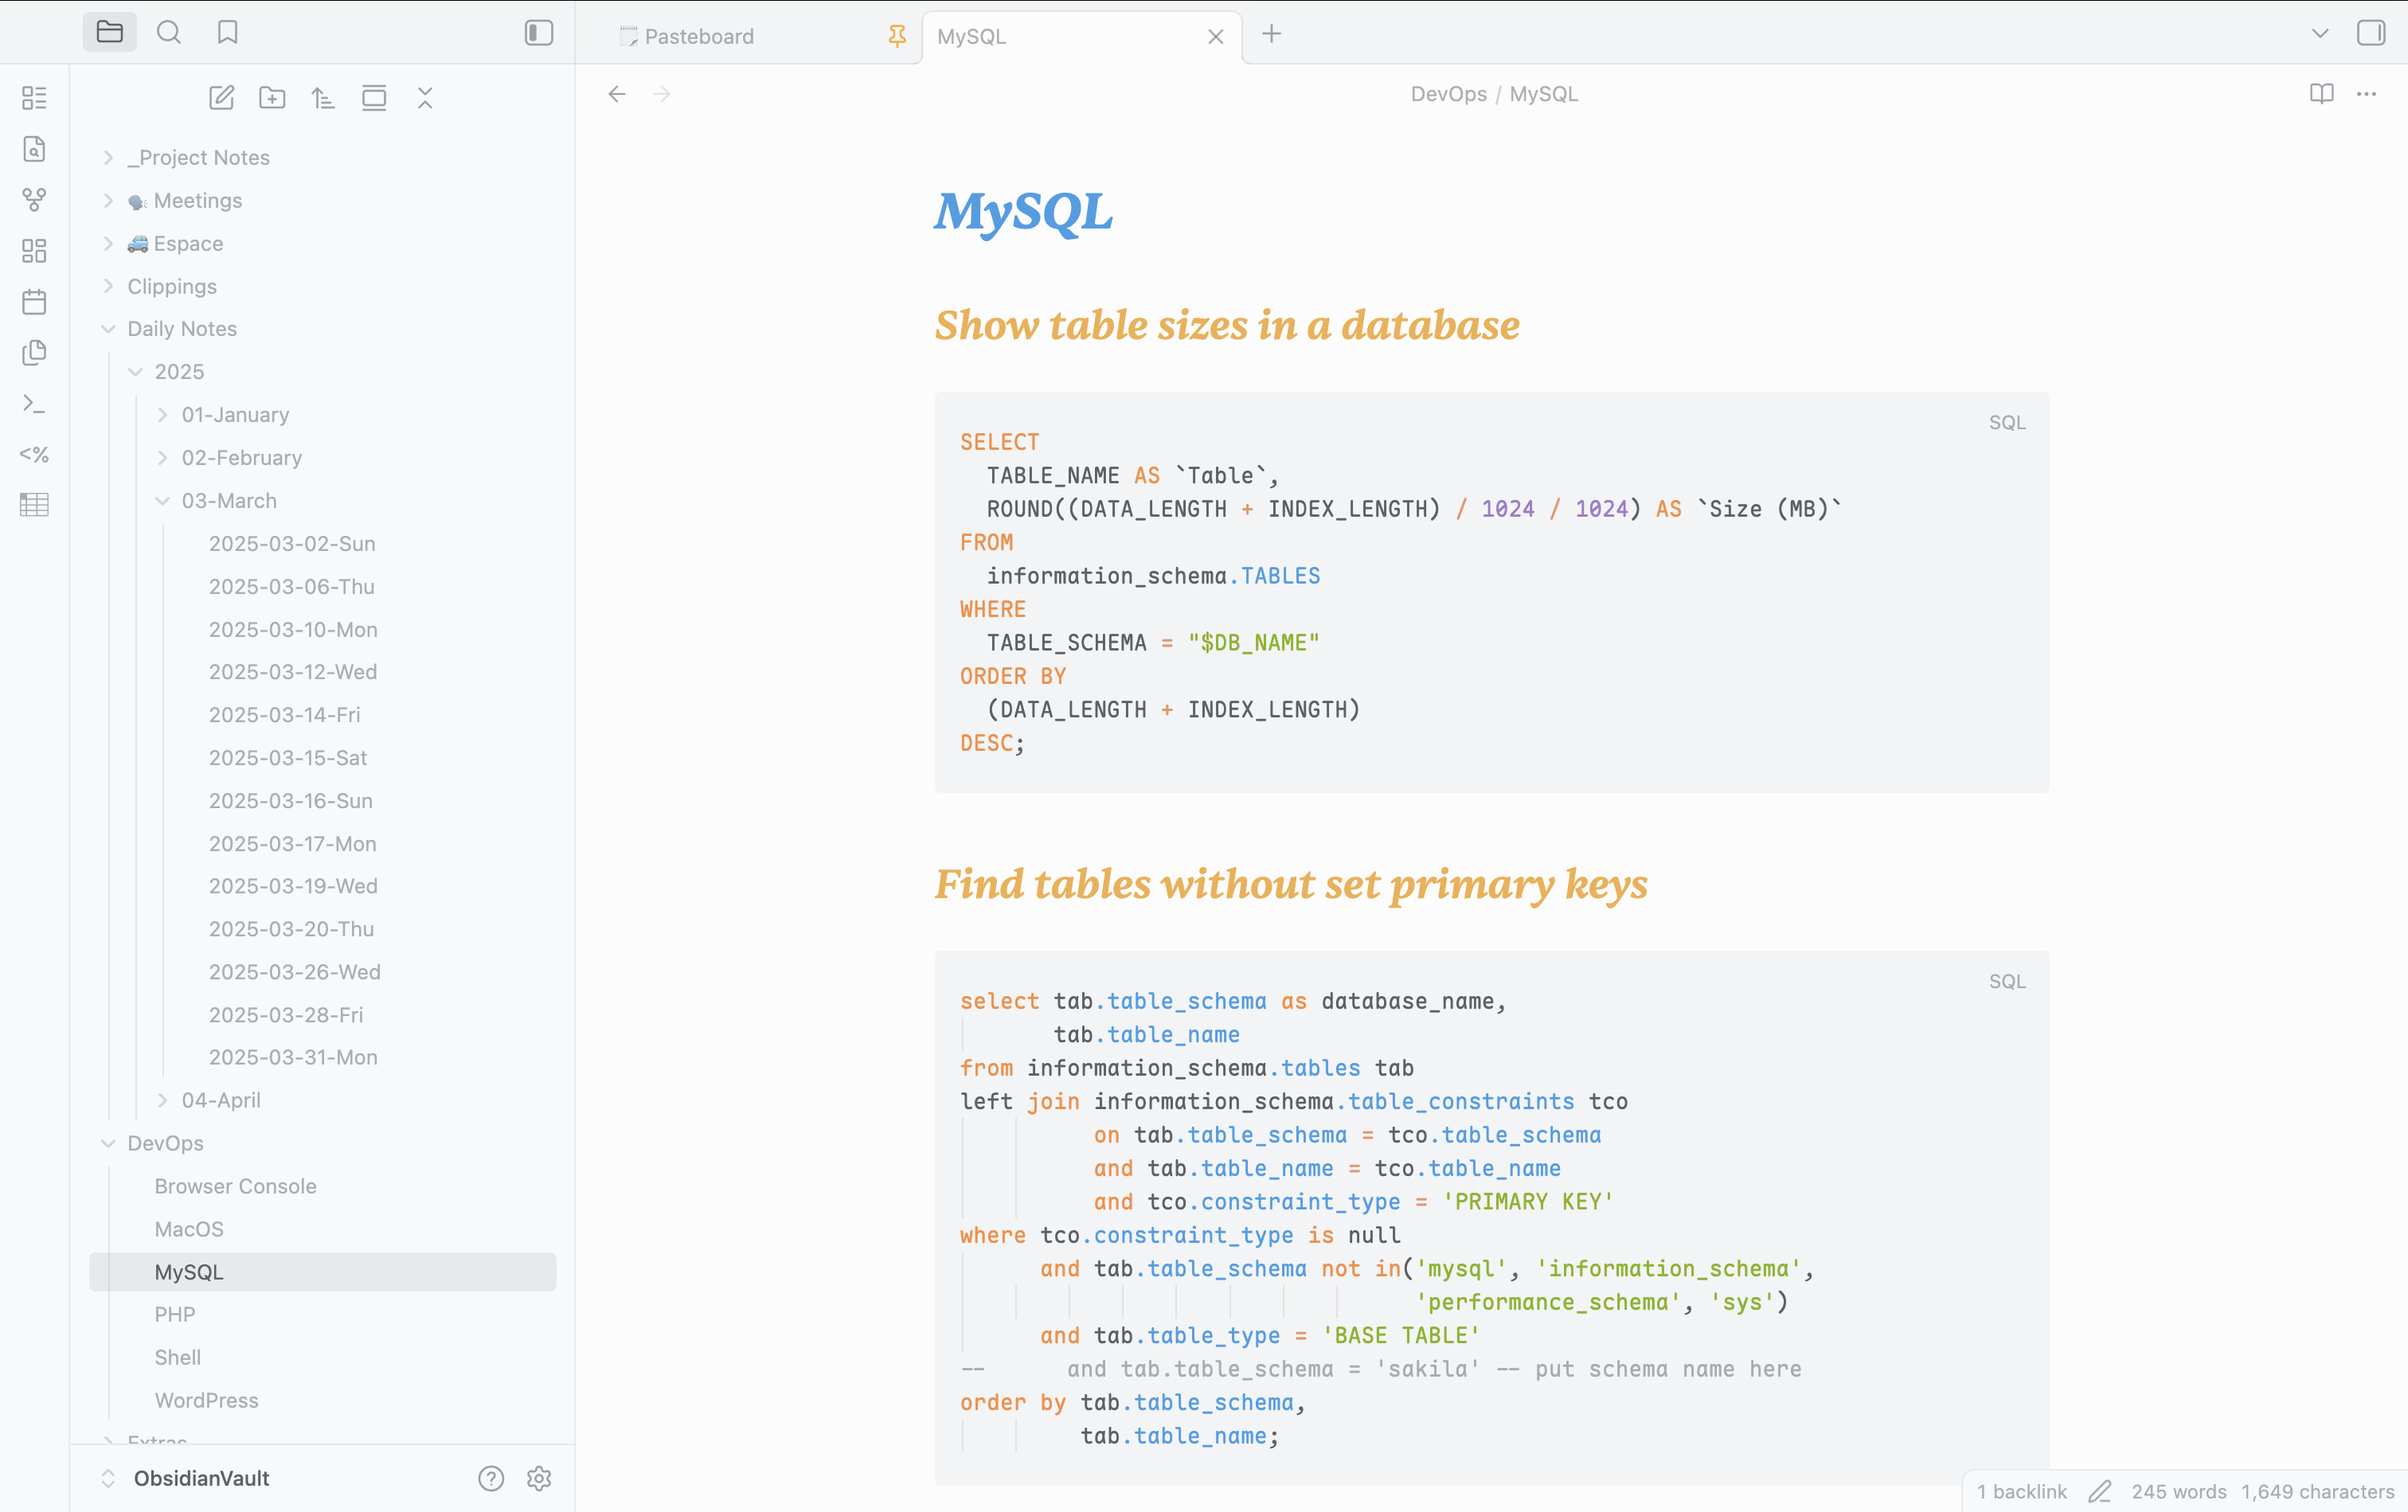Click the MySQL breadcrumb title
The width and height of the screenshot is (2408, 1512).
point(1544,94)
